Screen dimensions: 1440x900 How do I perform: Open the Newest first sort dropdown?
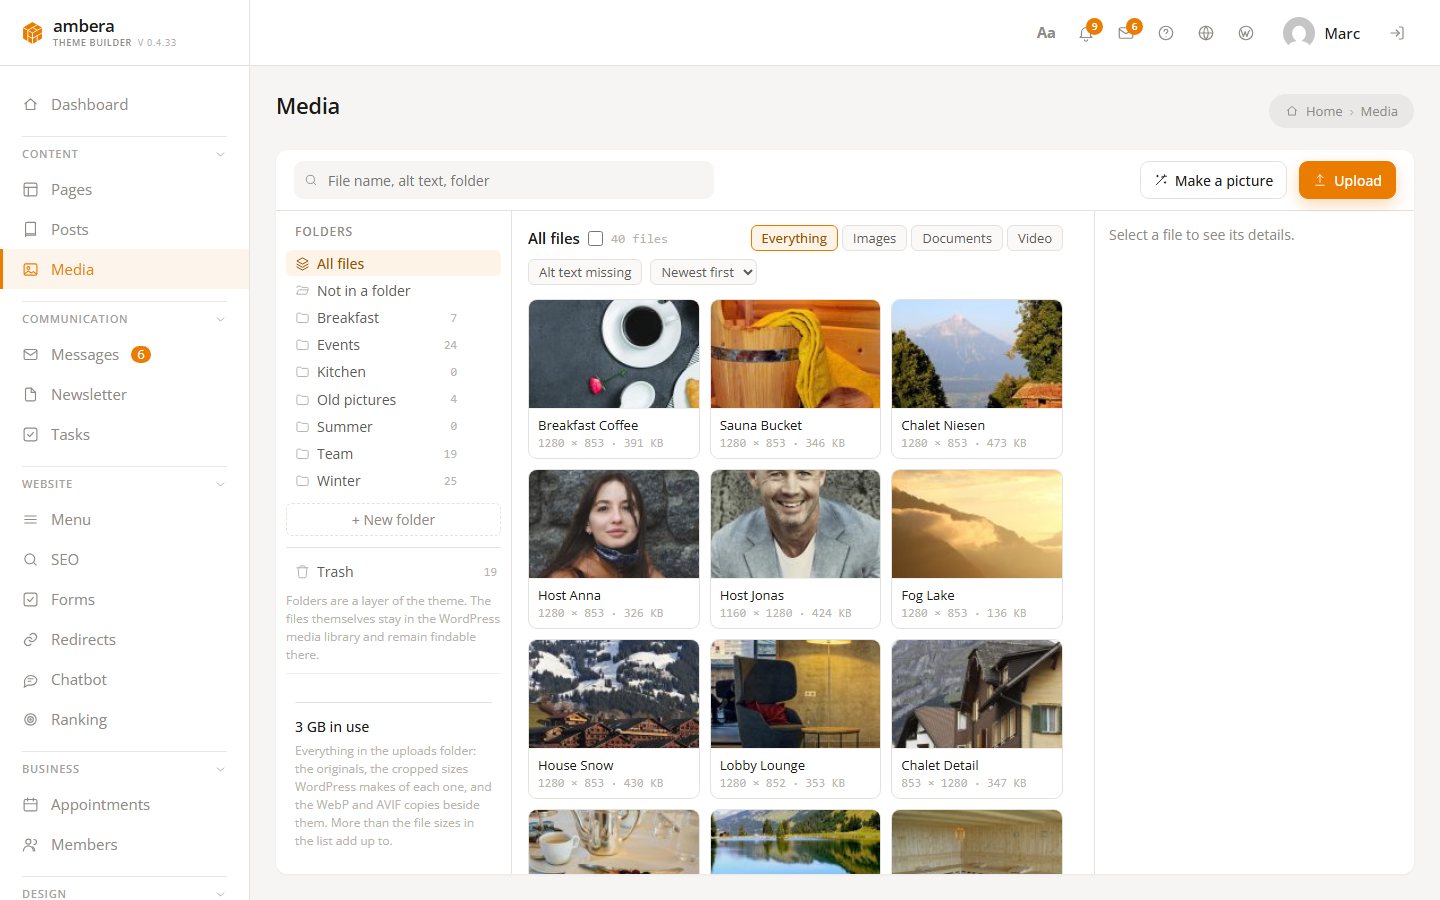(703, 272)
